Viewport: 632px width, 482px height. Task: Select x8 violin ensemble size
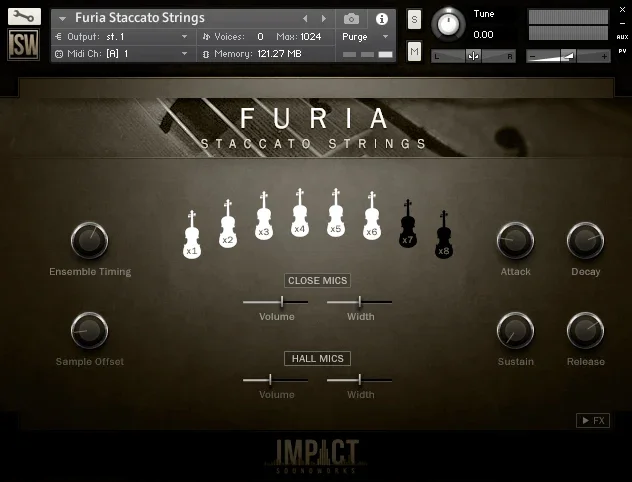(x=444, y=235)
